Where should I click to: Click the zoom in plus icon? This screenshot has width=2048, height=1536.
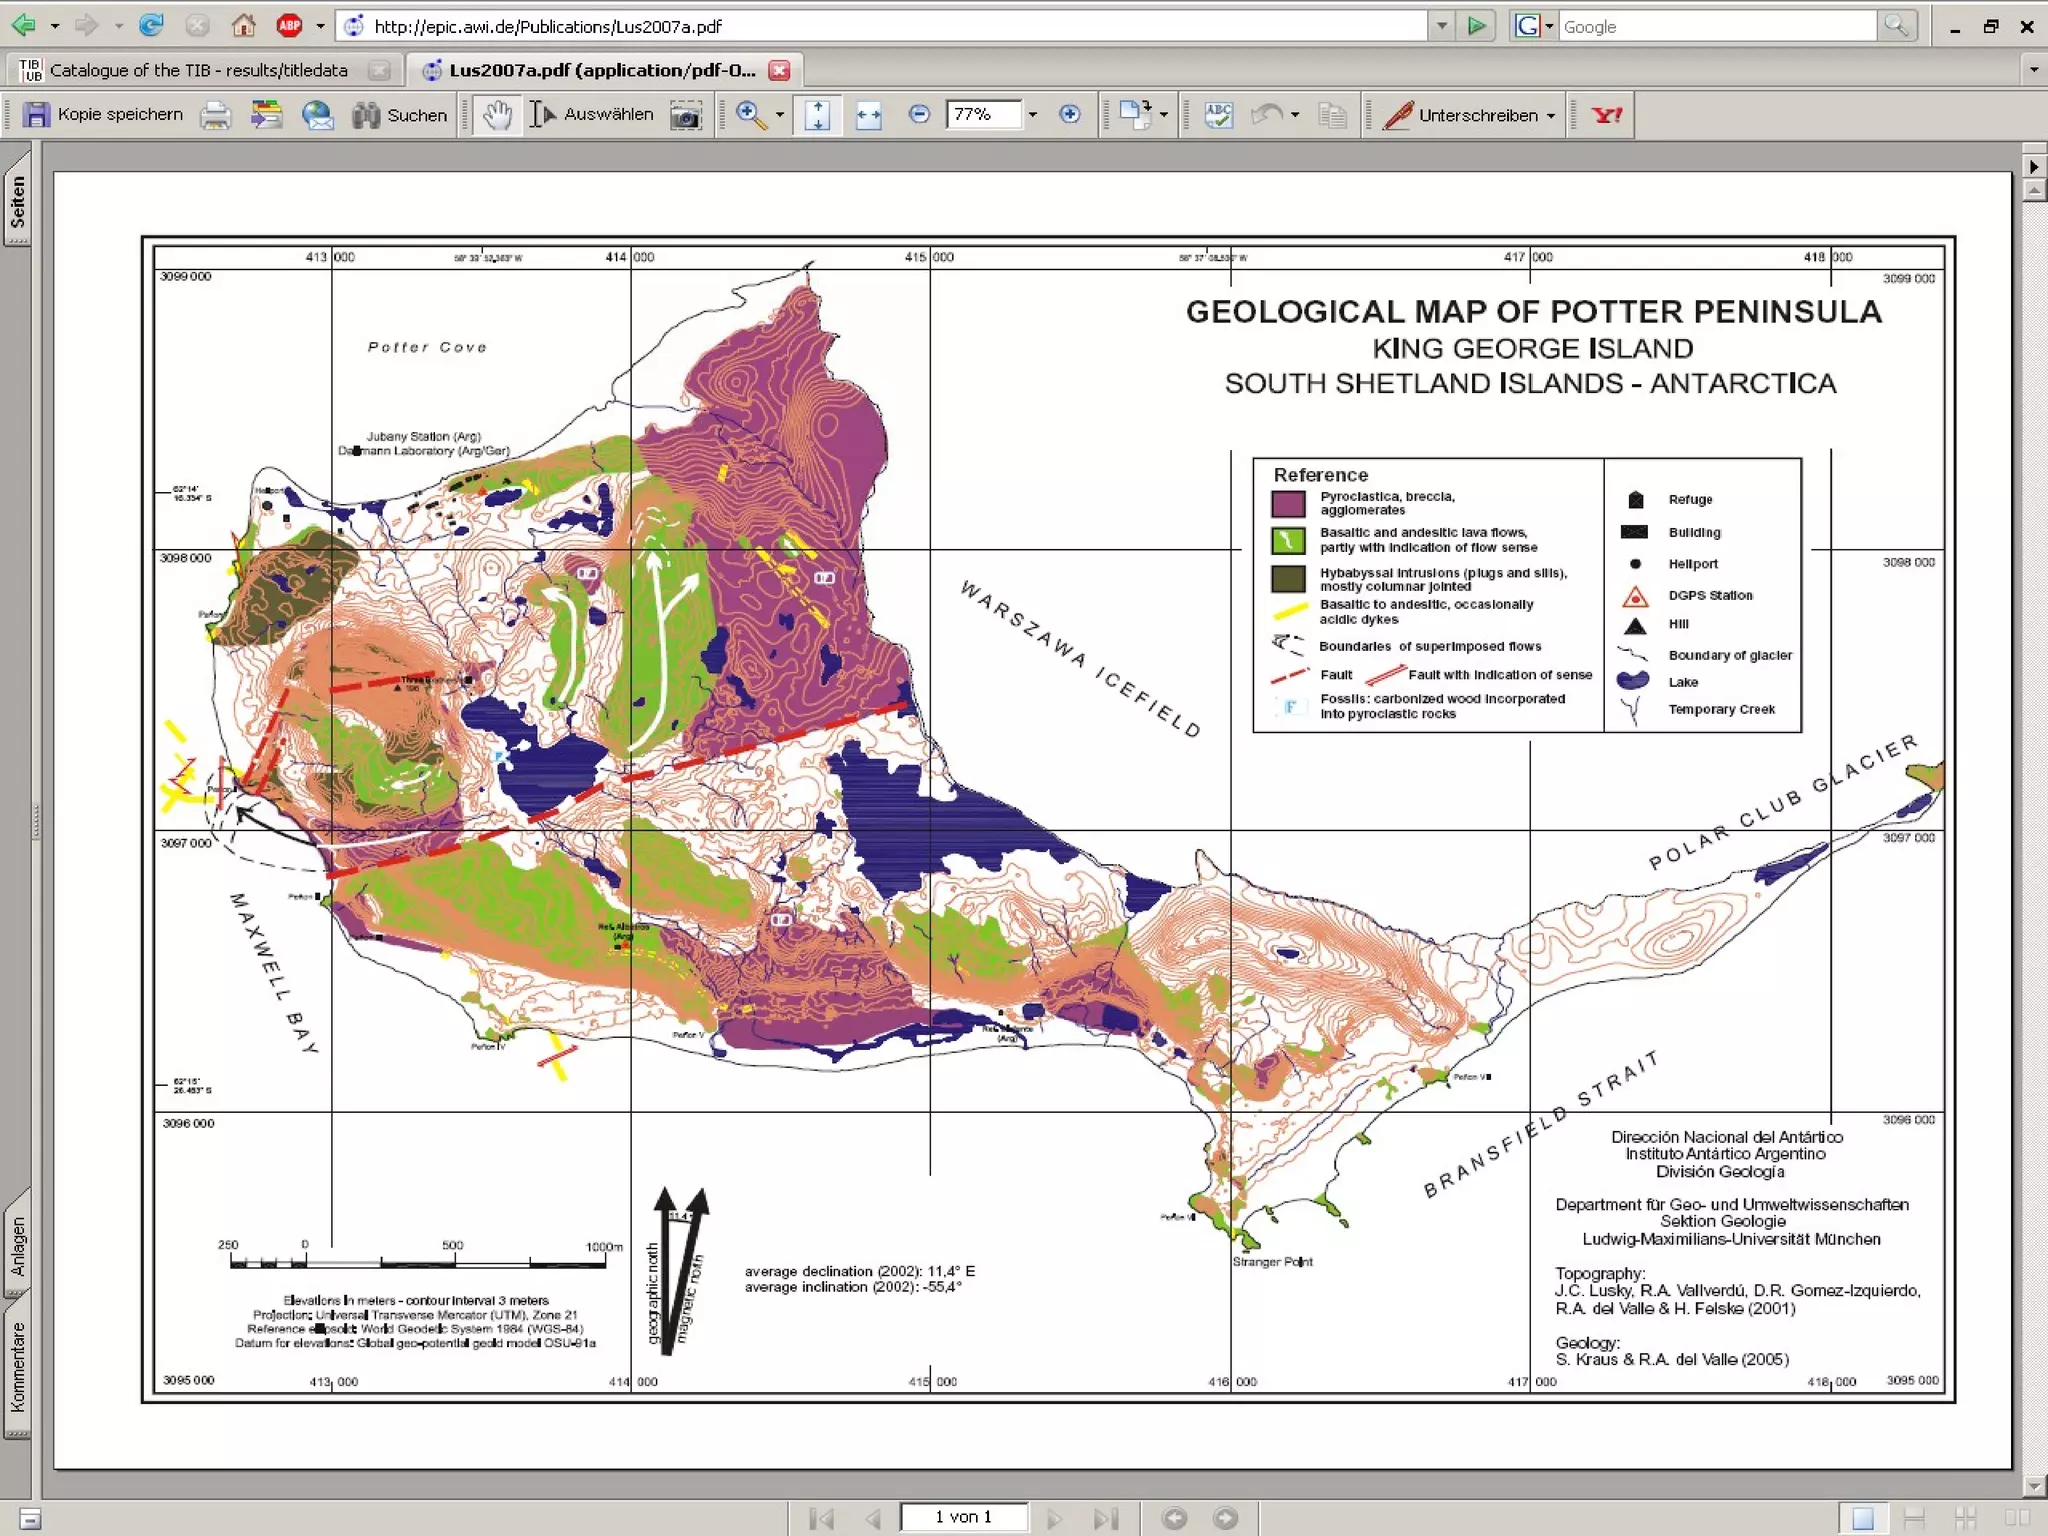pyautogui.click(x=1069, y=115)
